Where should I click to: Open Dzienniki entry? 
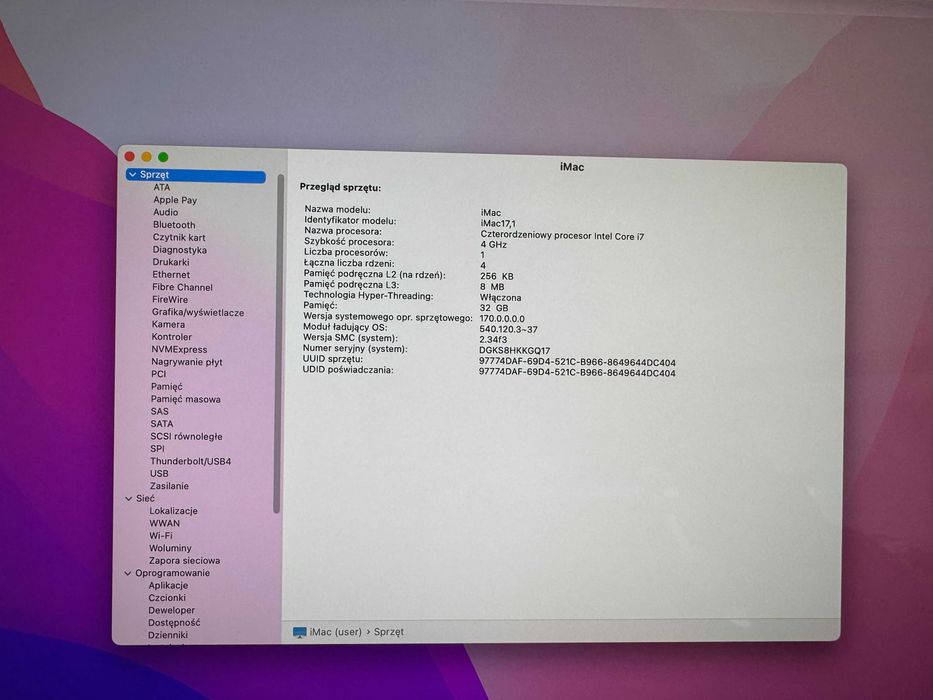coord(168,636)
